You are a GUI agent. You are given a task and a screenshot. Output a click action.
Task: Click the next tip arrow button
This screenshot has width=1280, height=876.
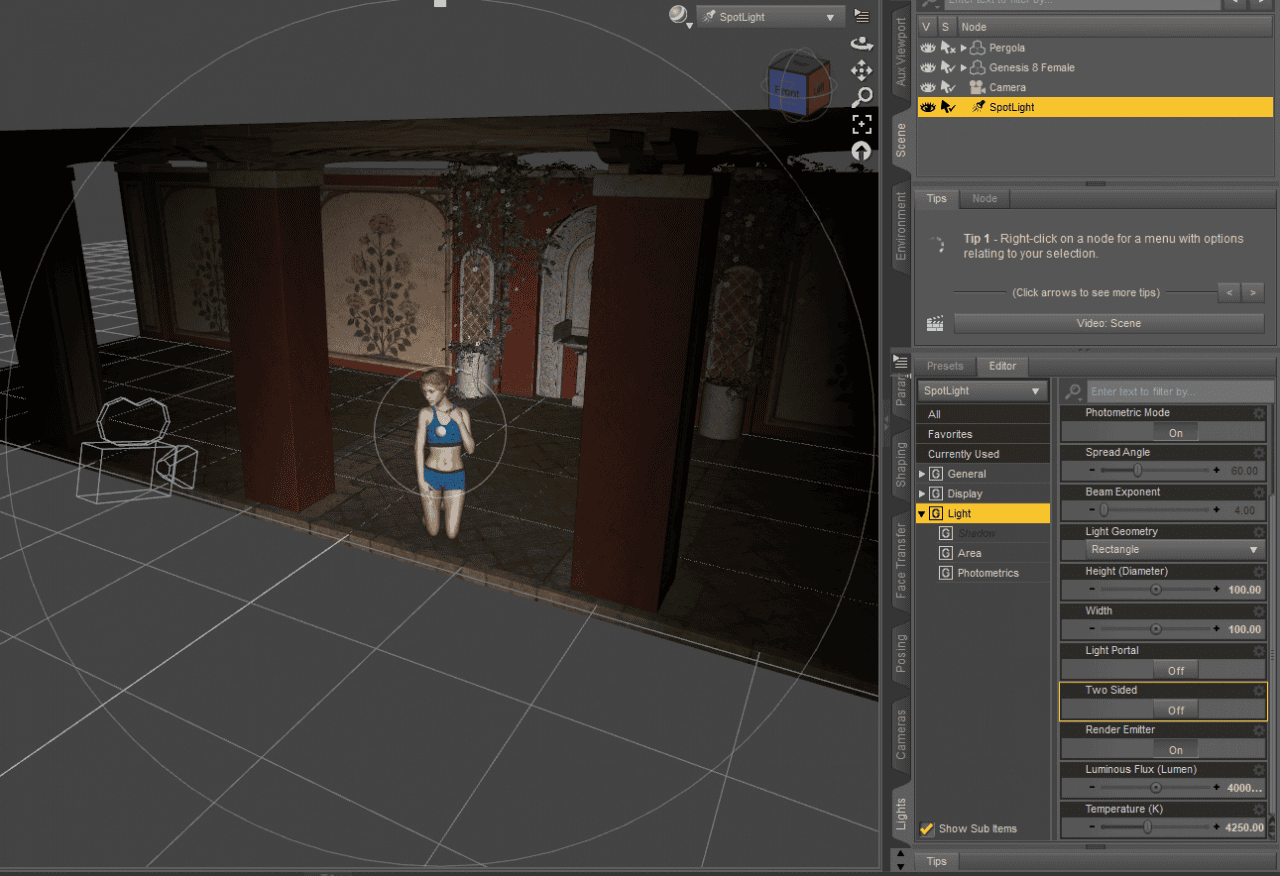pos(1253,292)
